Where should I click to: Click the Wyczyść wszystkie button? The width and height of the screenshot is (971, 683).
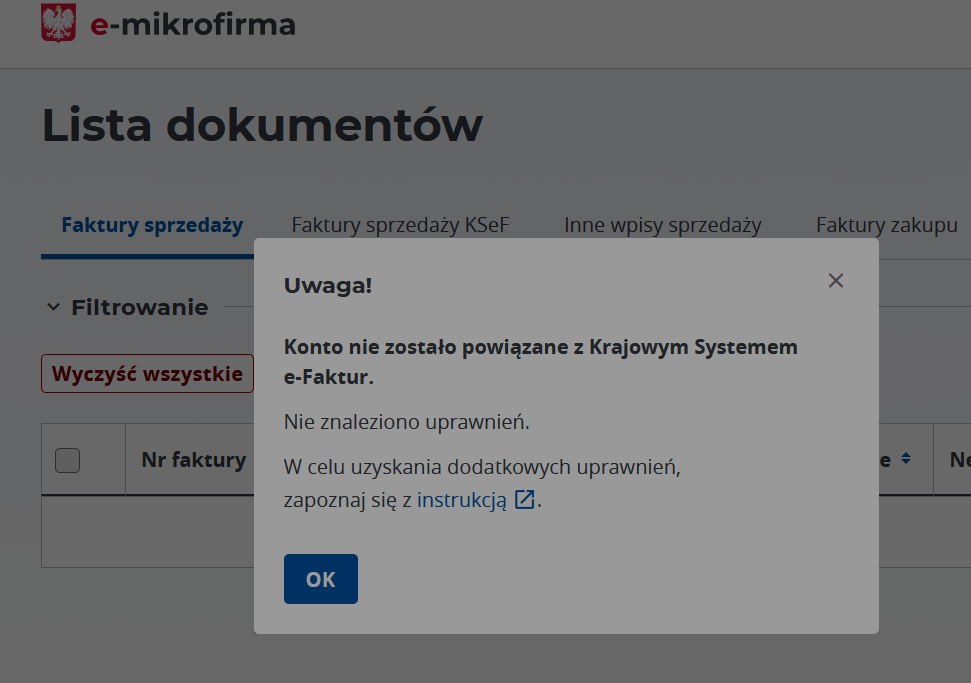[x=147, y=374]
